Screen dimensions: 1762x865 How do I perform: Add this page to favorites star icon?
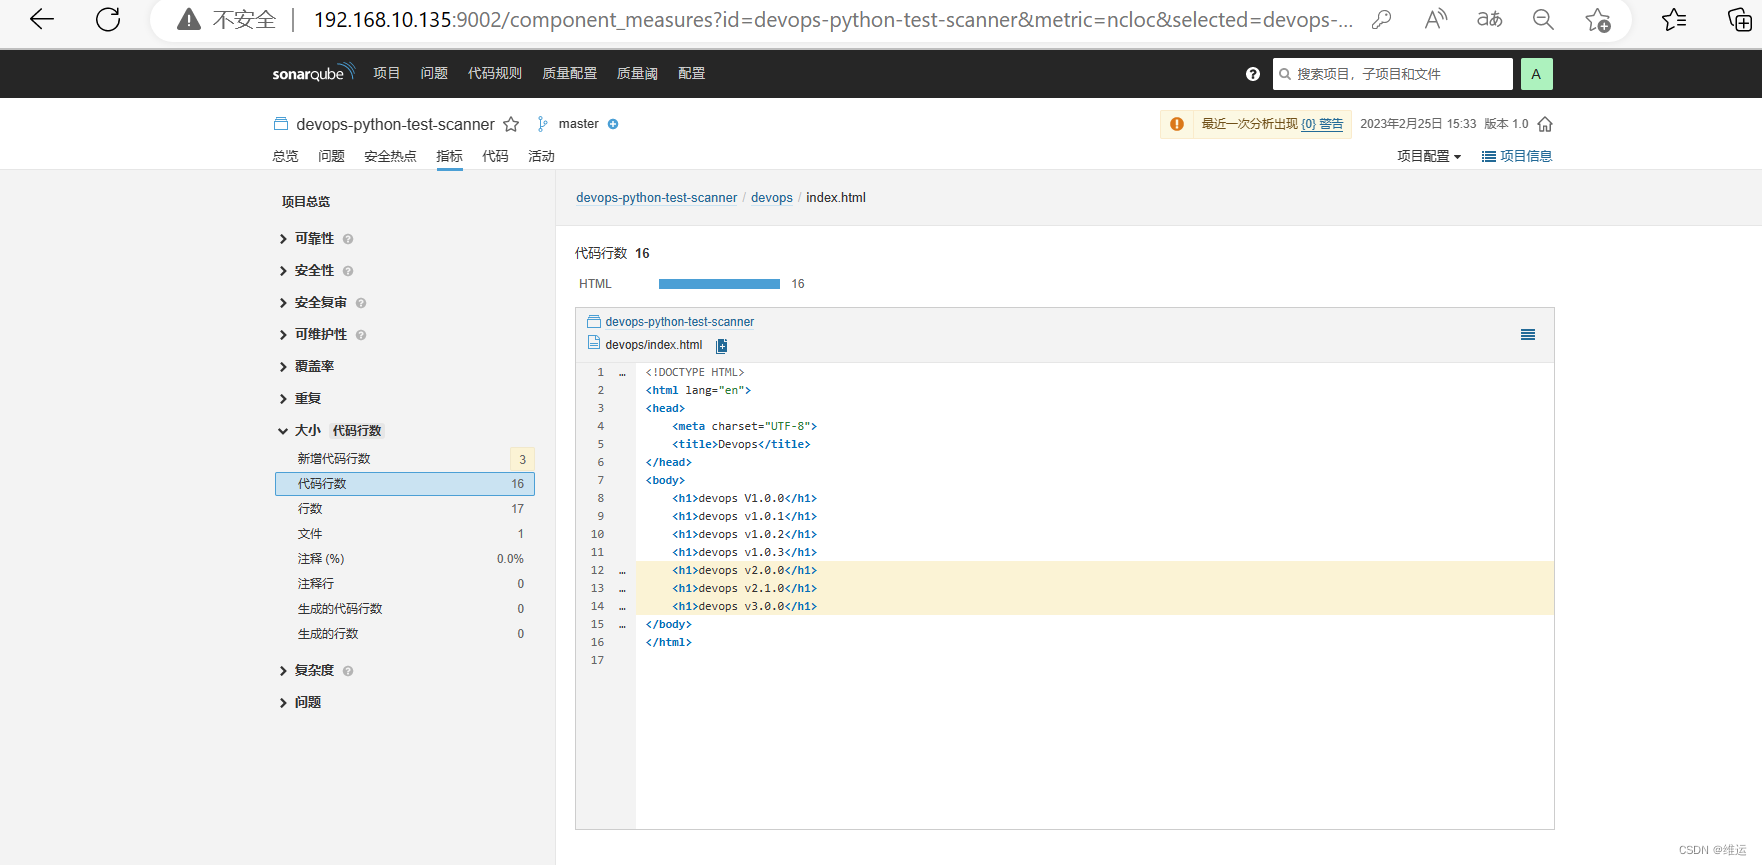tap(1598, 19)
